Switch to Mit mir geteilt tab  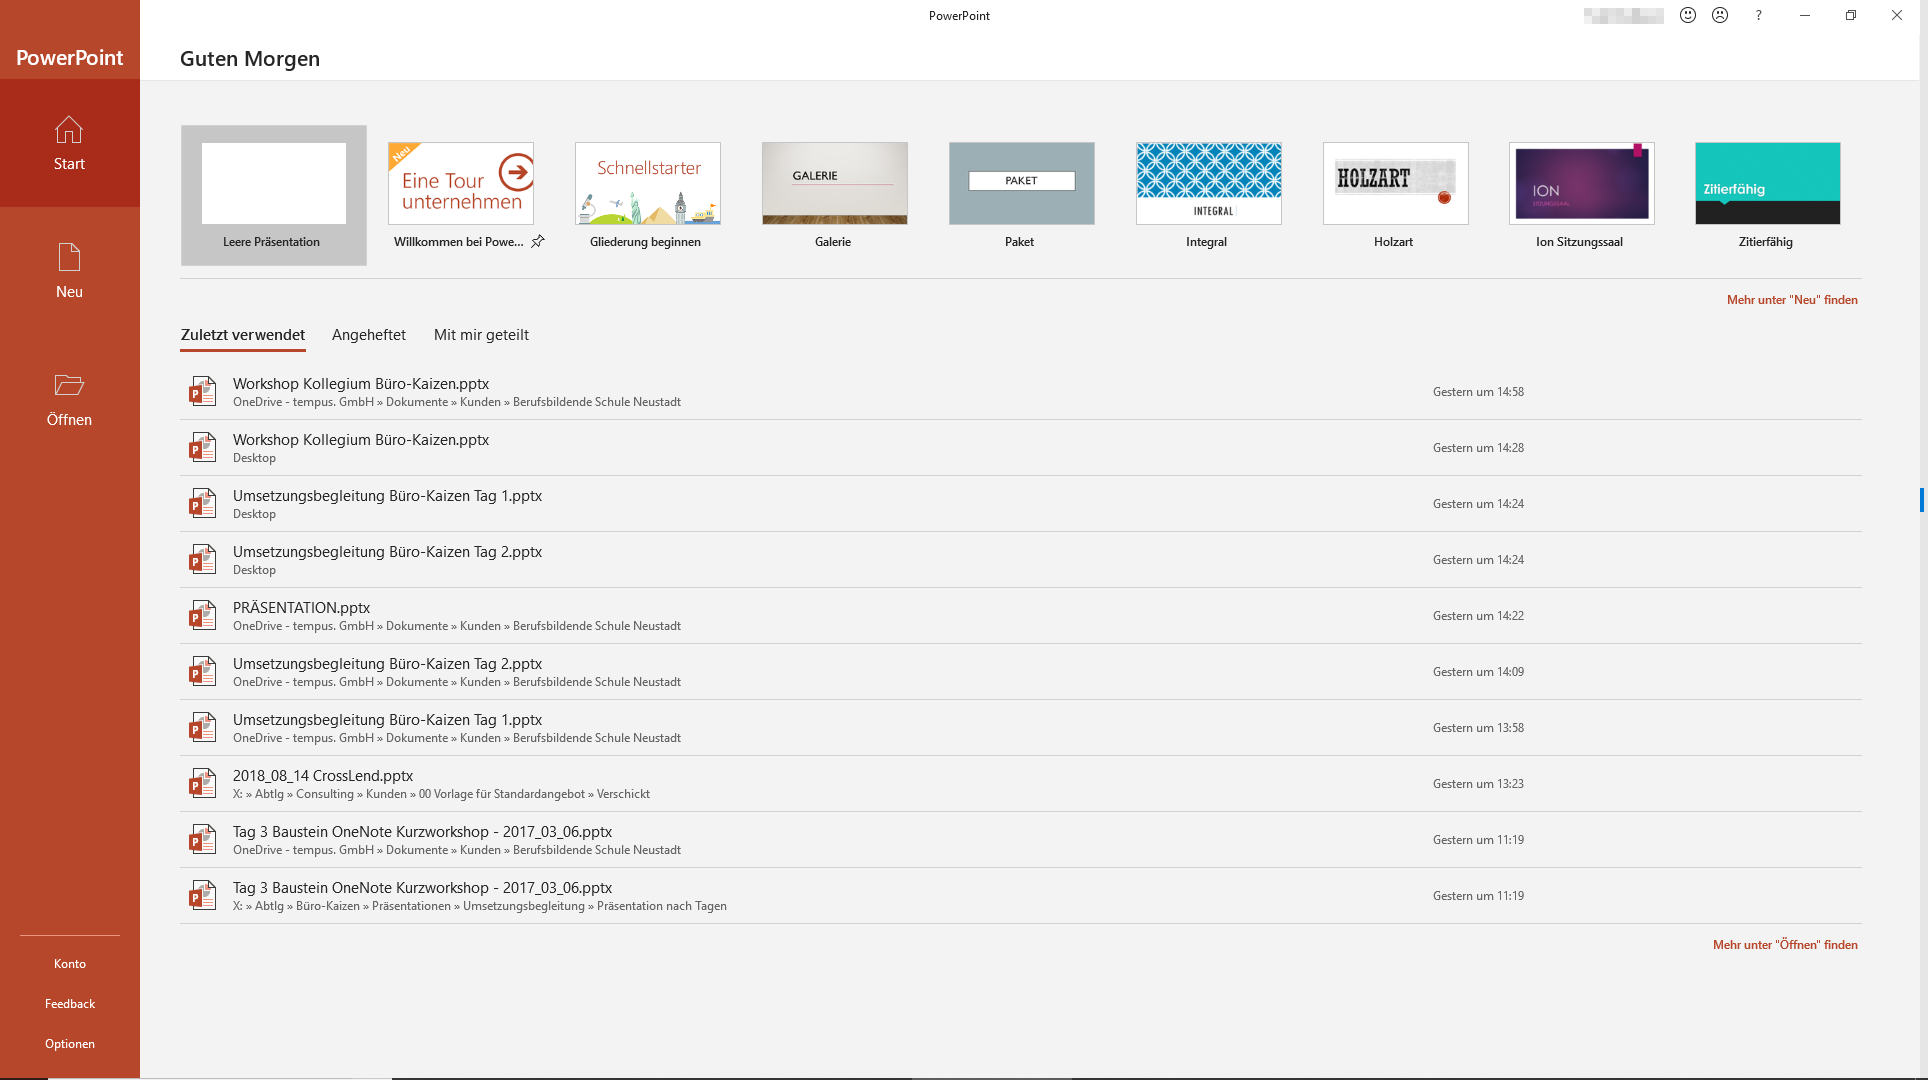481,335
